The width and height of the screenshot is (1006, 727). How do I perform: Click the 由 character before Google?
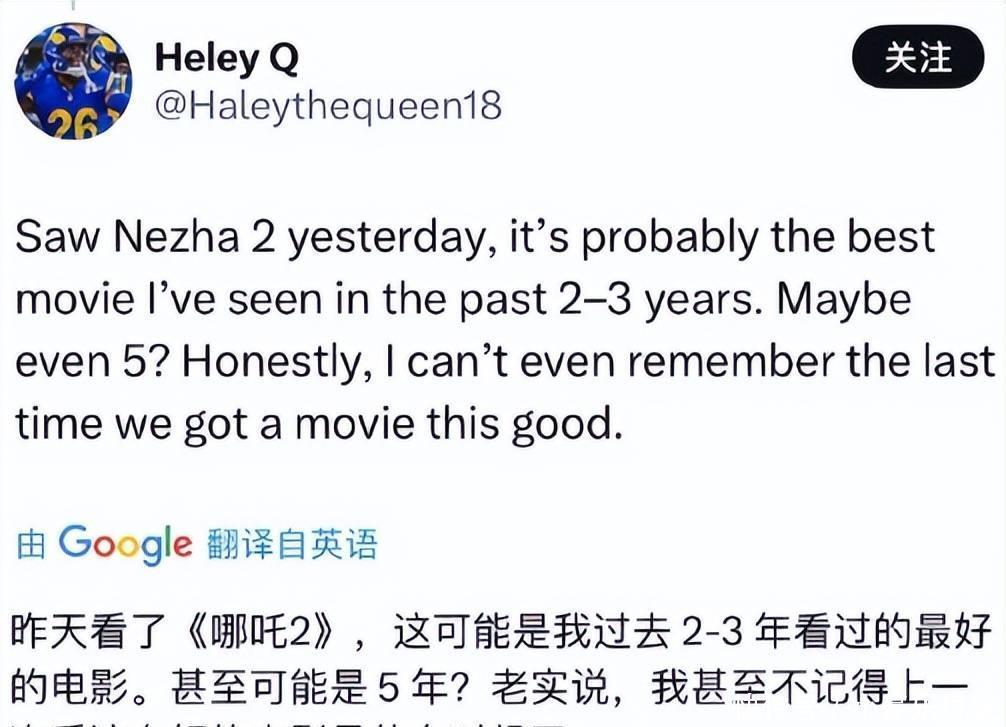32,545
